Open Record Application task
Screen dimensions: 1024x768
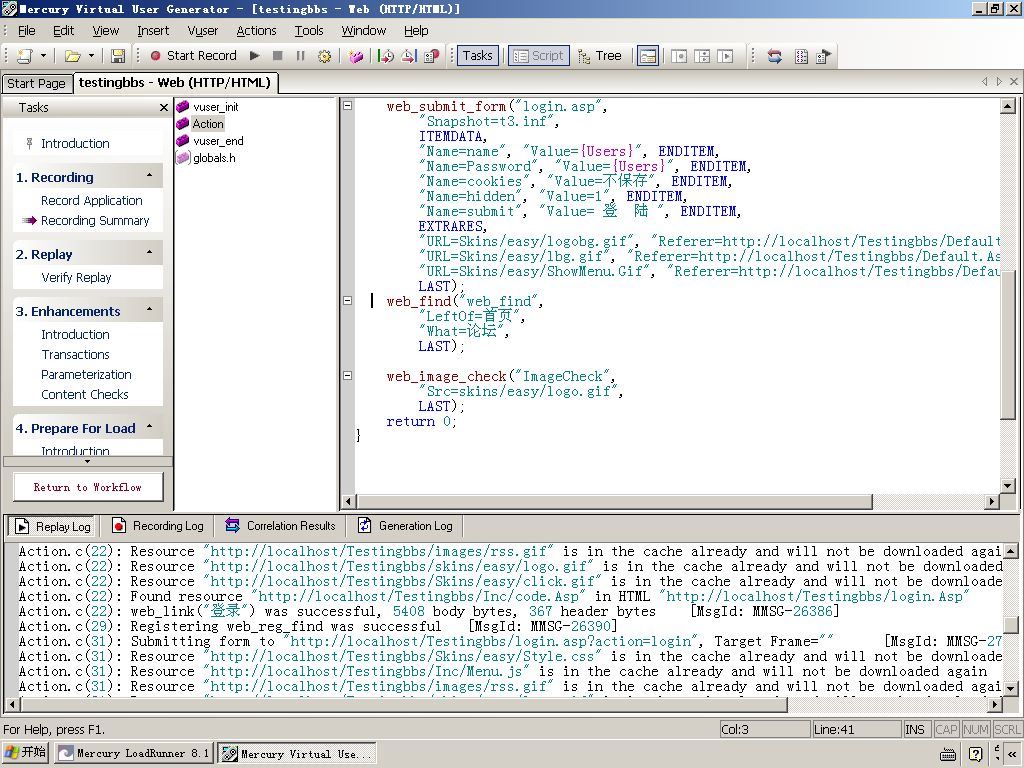tap(91, 200)
